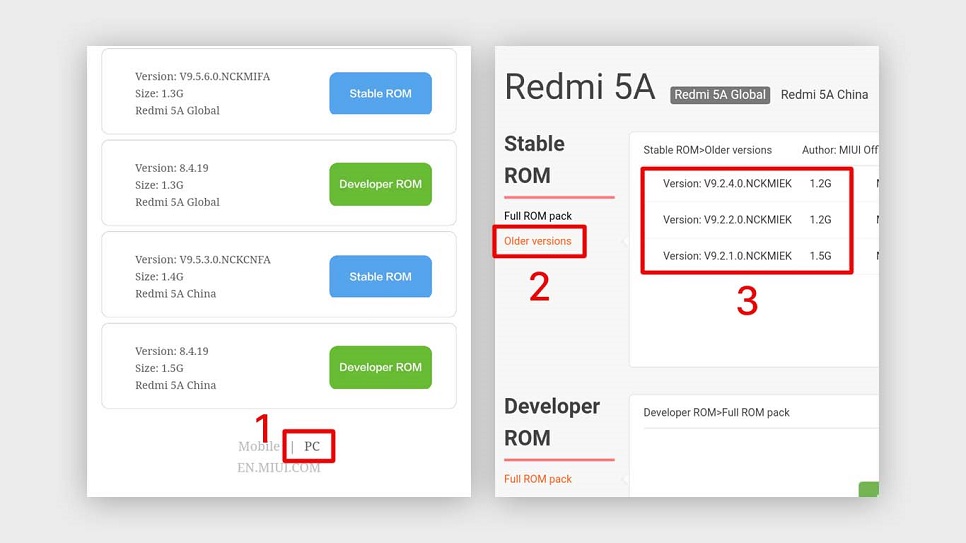
Task: Open Older versions under Stable ROM
Action: click(x=538, y=241)
